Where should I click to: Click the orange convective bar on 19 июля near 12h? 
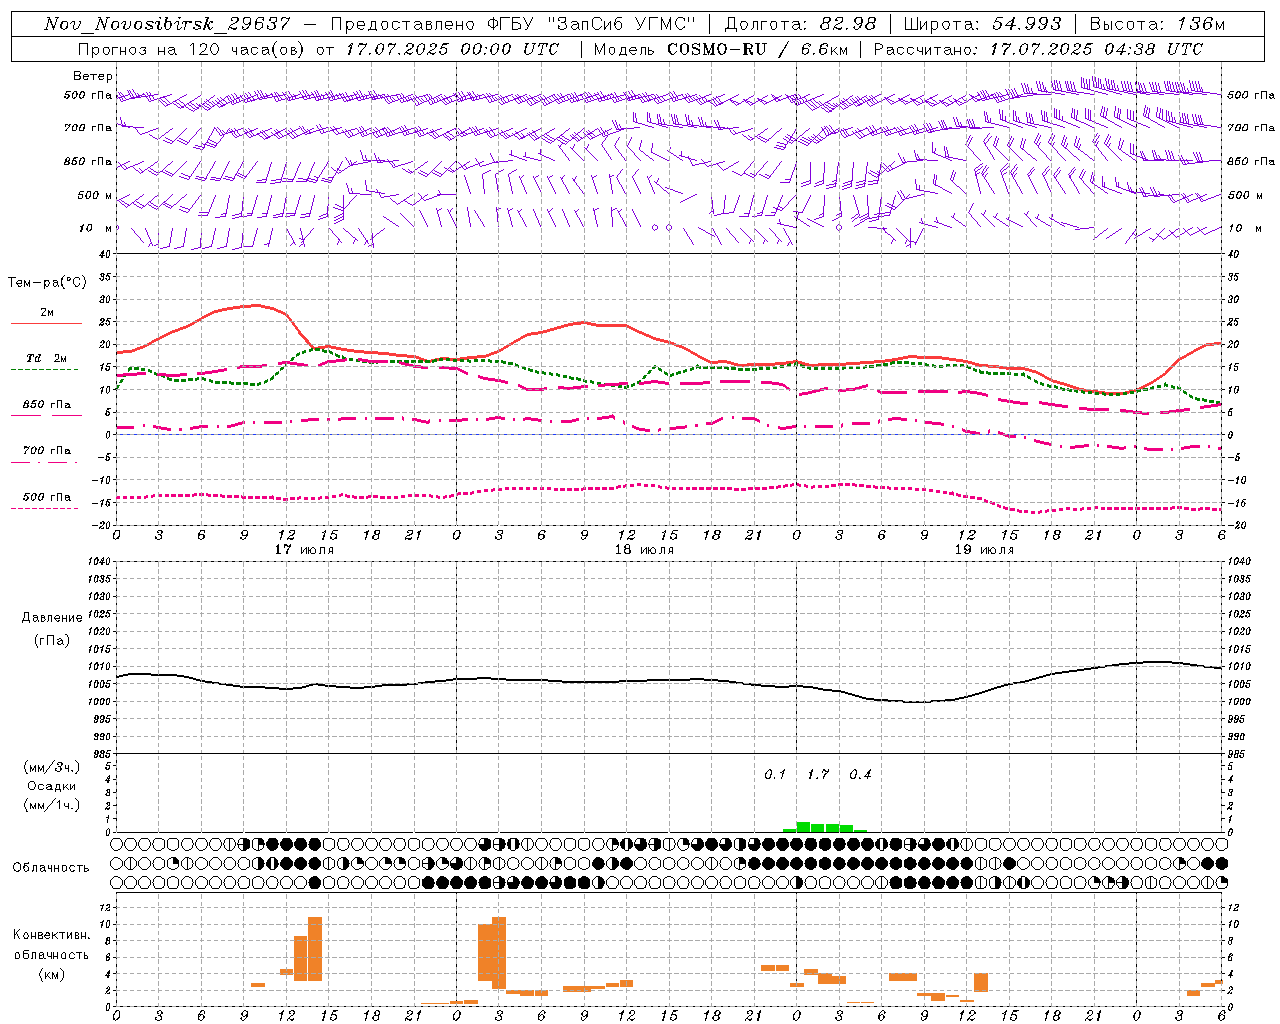coord(981,982)
